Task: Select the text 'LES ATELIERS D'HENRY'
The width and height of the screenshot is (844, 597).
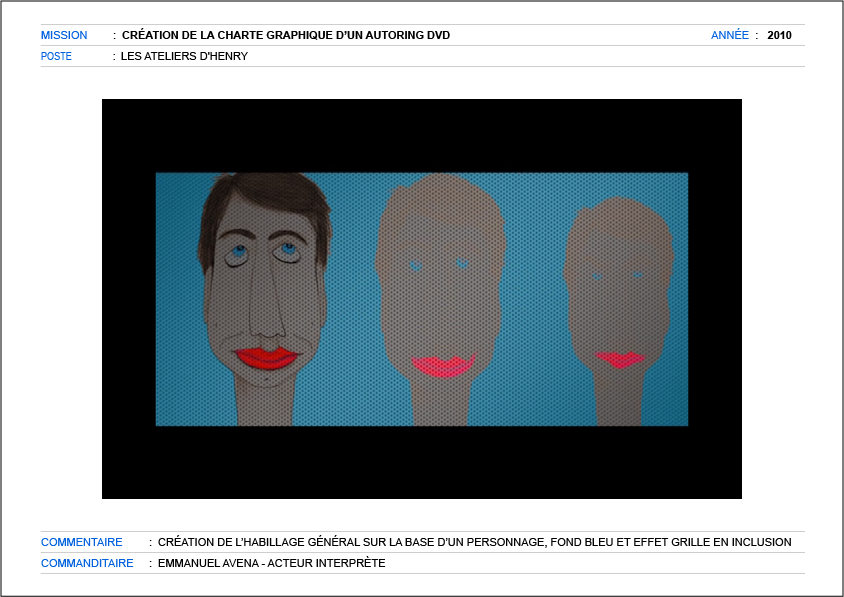Action: point(184,57)
